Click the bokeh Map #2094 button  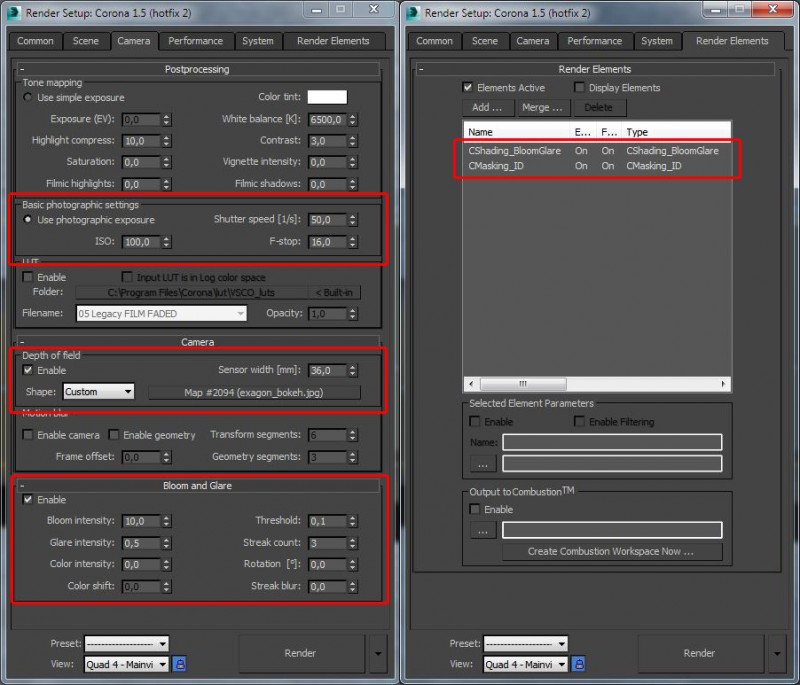(x=254, y=392)
